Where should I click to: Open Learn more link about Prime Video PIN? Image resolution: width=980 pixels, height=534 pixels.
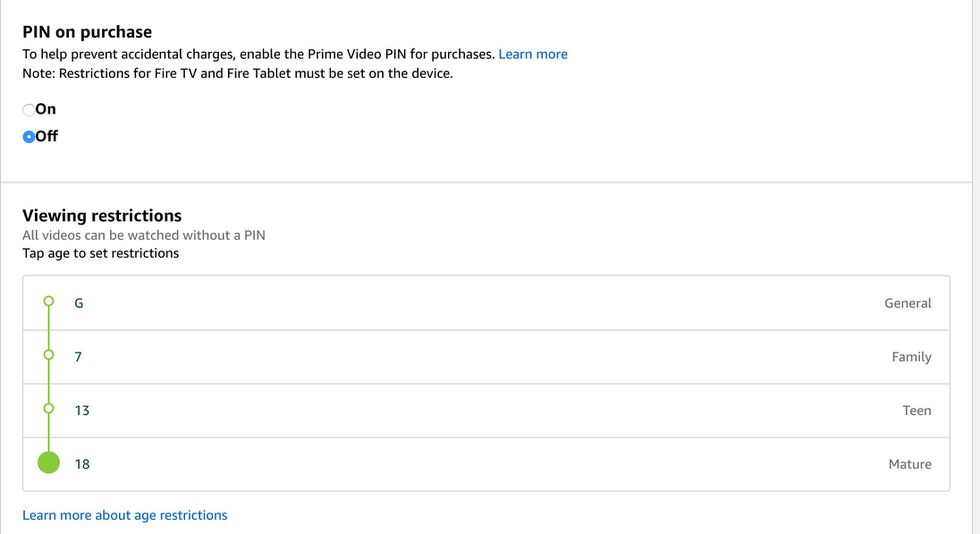pos(533,54)
